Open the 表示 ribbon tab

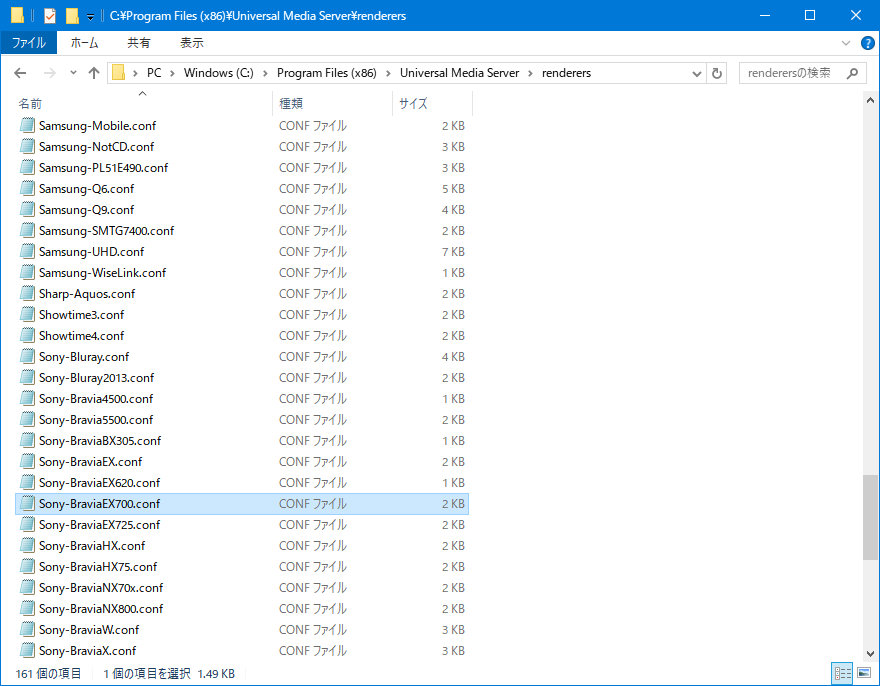pyautogui.click(x=191, y=43)
